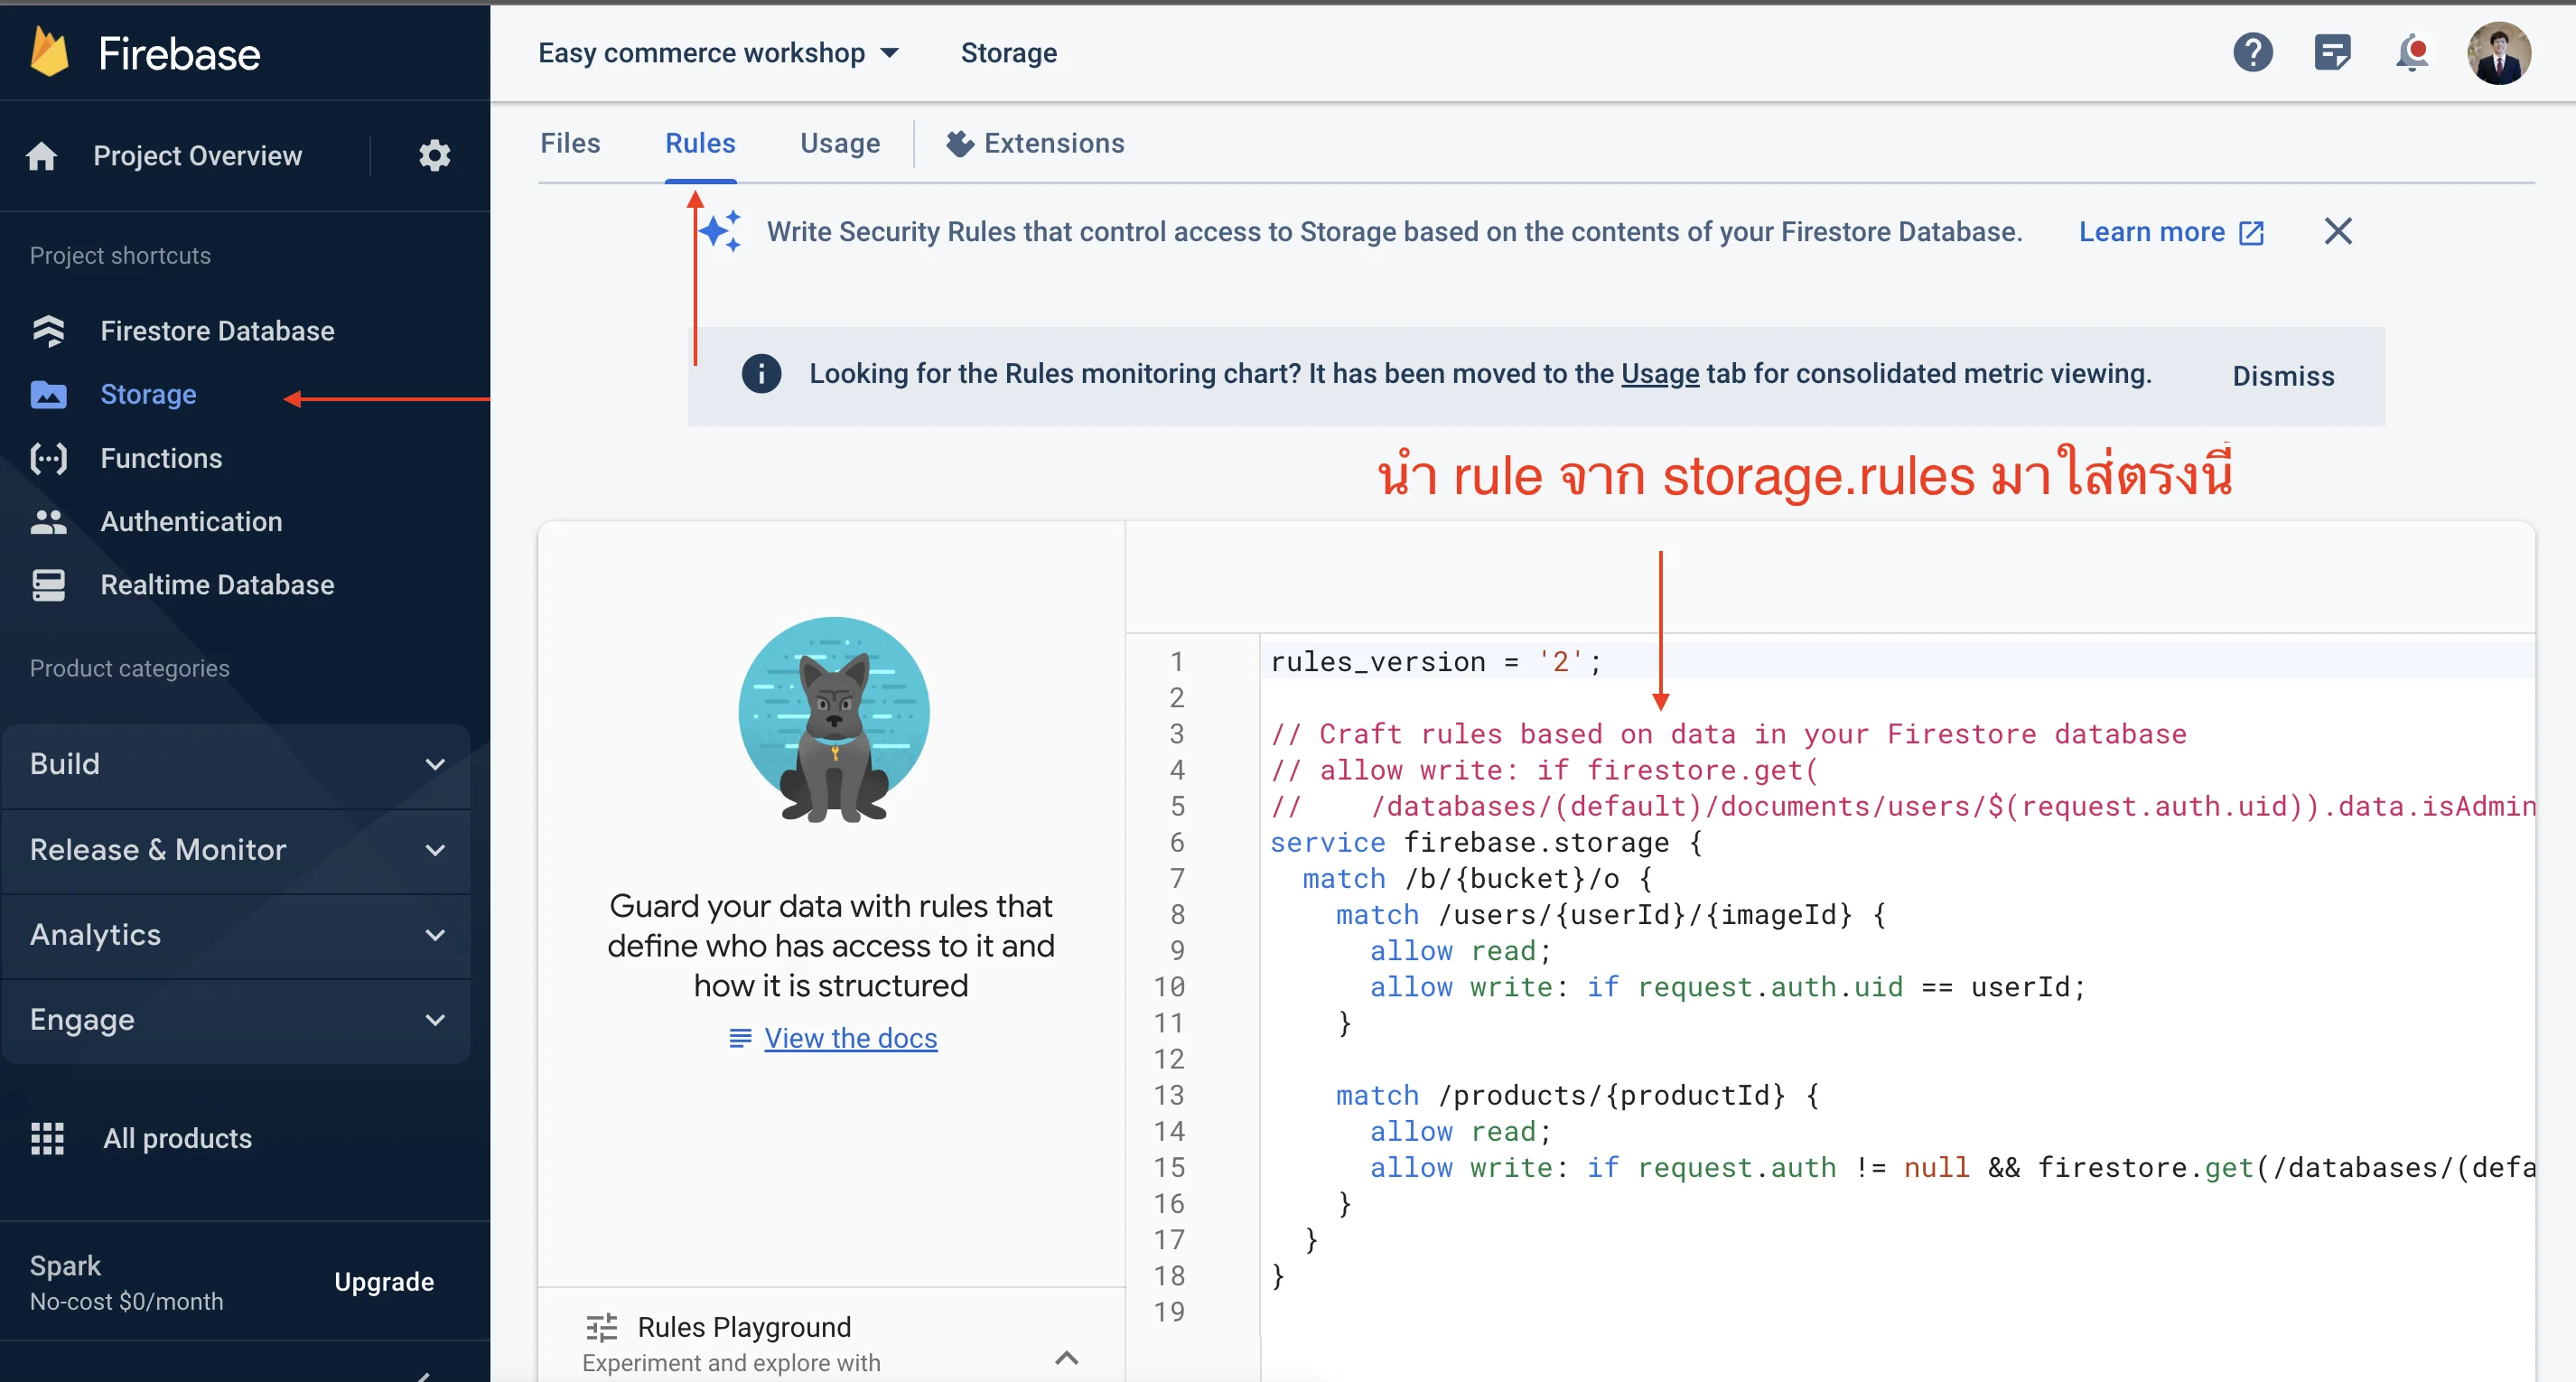Click the Firebase logo icon
The image size is (2576, 1382).
[x=49, y=52]
